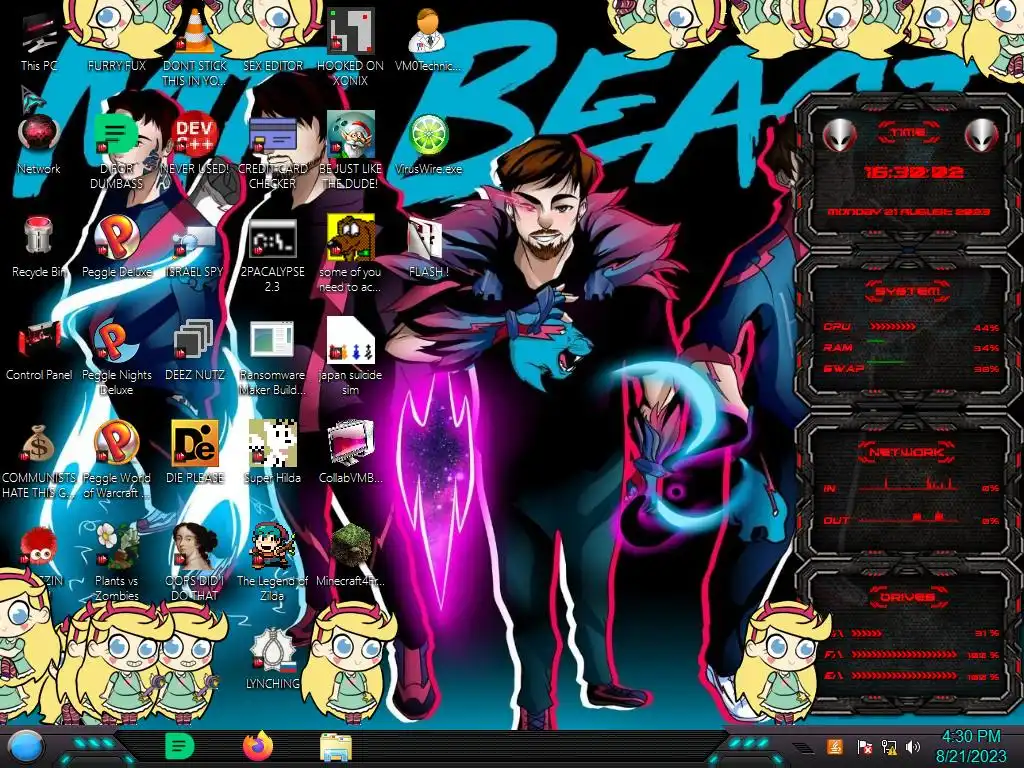The width and height of the screenshot is (1024, 768).
Task: Open the VM0Technic shortcut icon
Action: [x=428, y=40]
